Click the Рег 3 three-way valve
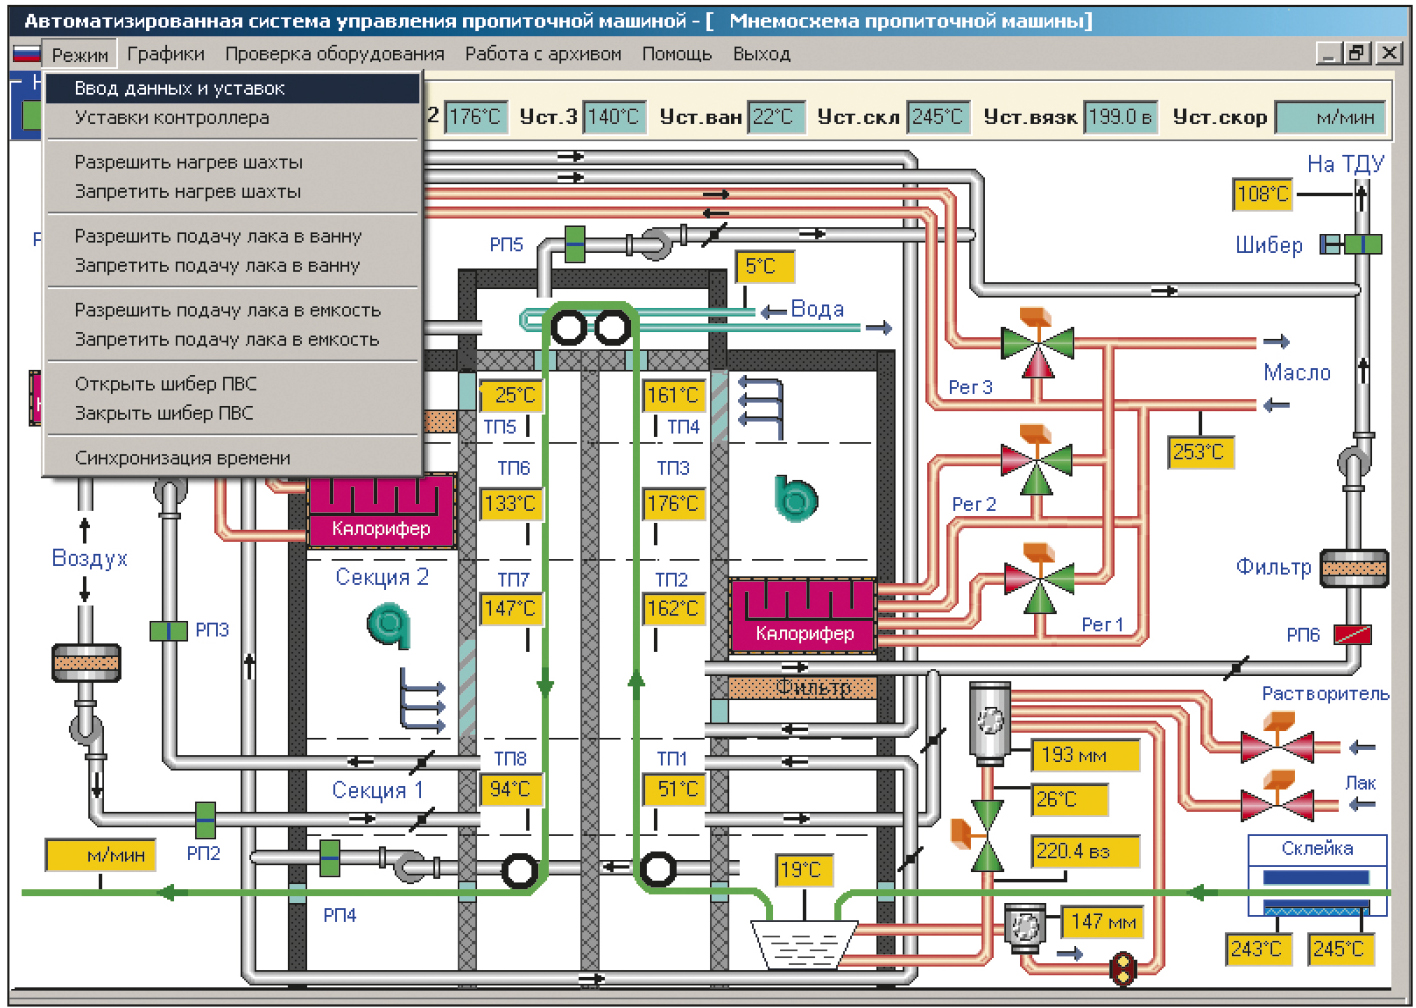This screenshot has height=1008, width=1416. click(1037, 343)
